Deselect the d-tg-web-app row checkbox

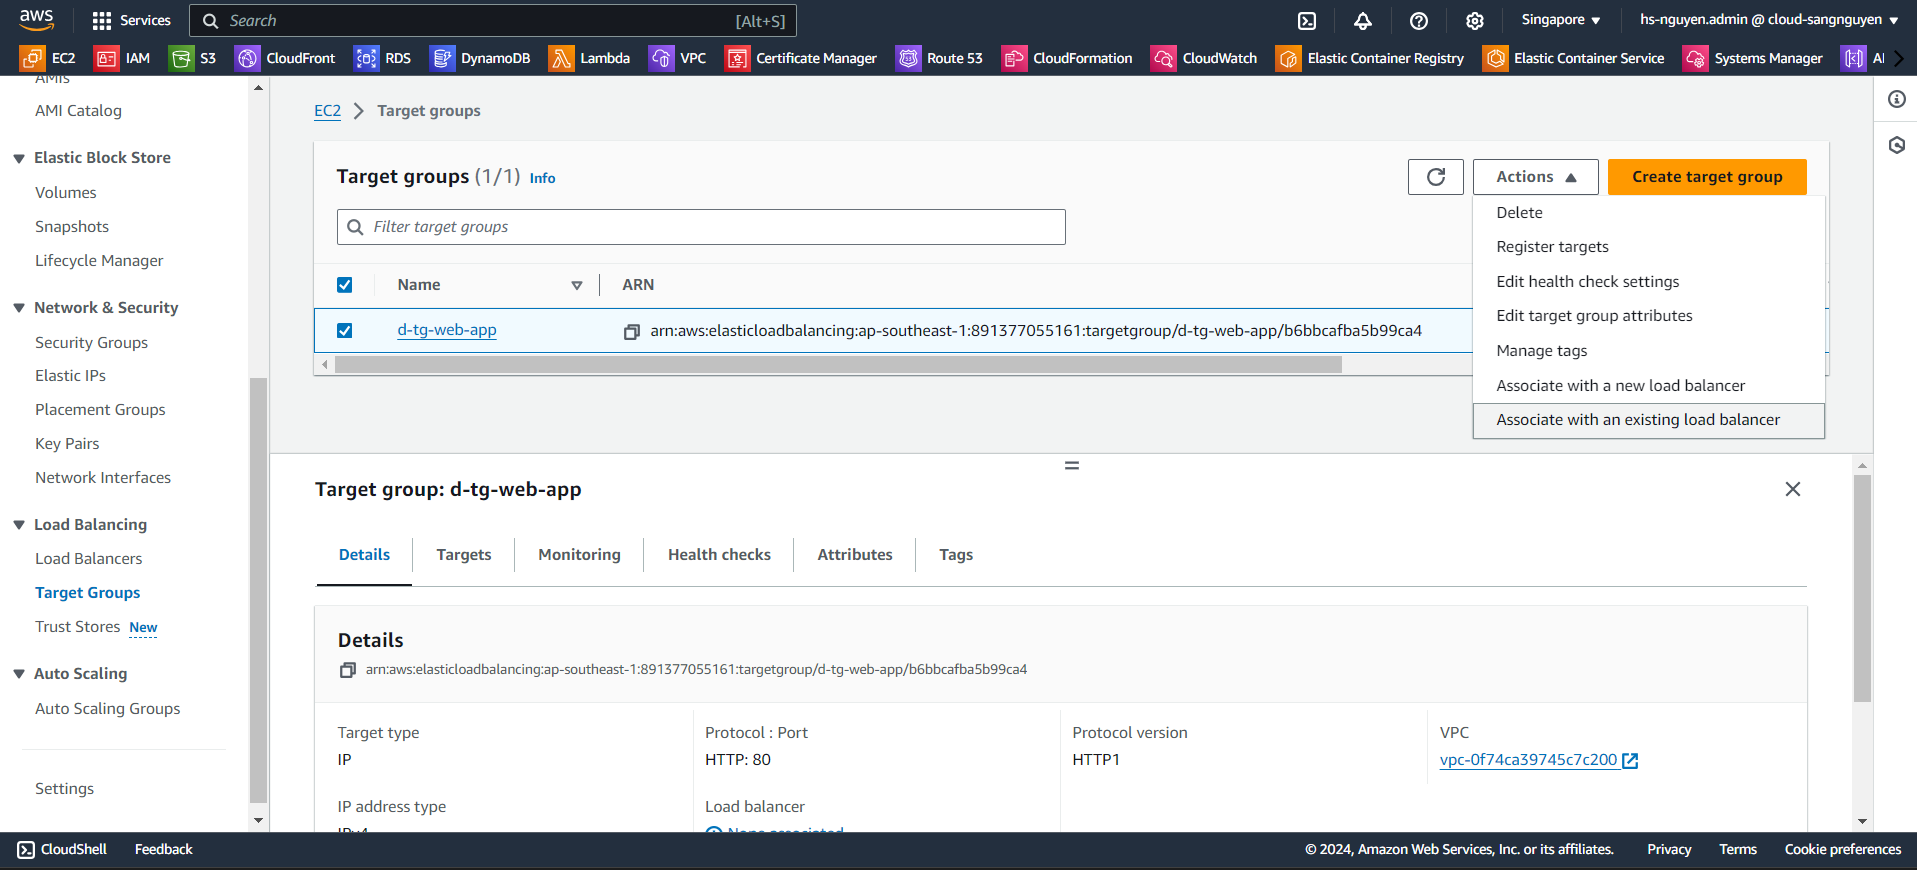pyautogui.click(x=345, y=331)
